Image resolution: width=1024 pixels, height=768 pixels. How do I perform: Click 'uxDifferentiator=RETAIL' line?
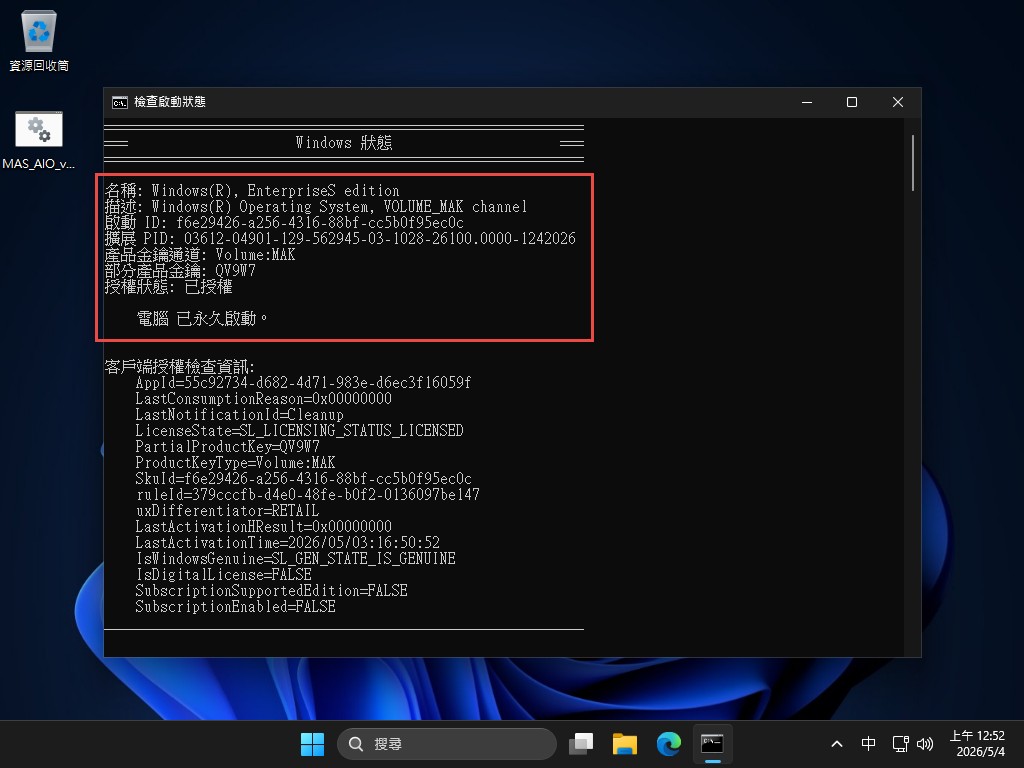coord(227,511)
